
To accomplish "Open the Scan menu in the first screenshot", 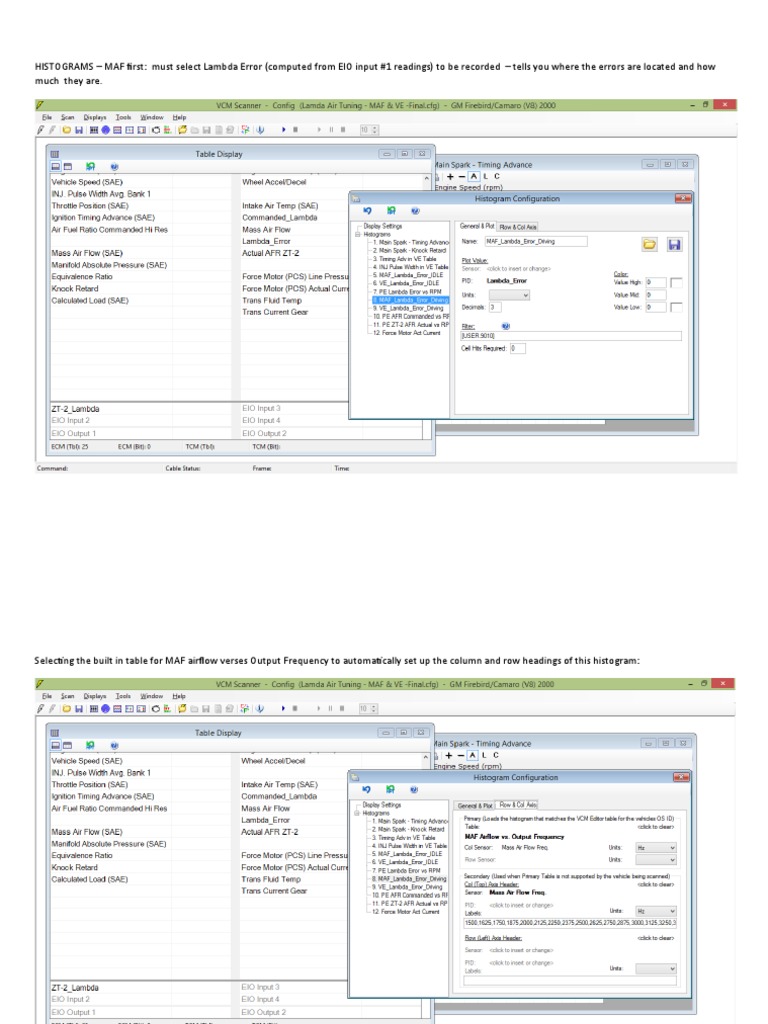I will pyautogui.click(x=67, y=118).
